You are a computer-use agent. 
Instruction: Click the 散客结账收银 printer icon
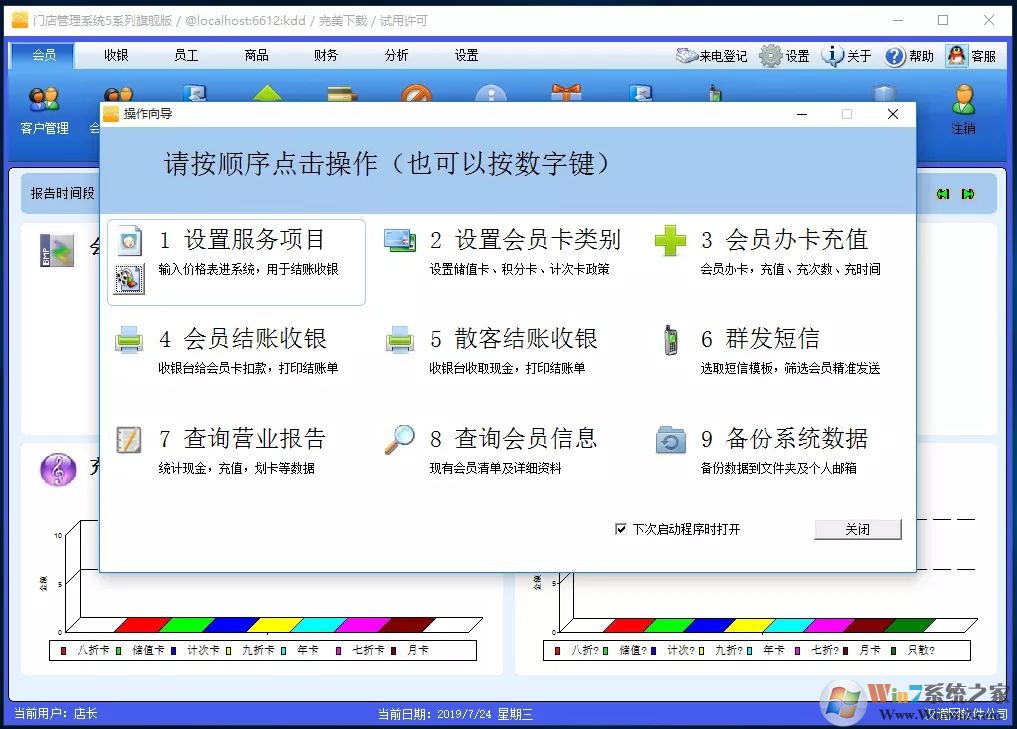click(398, 339)
